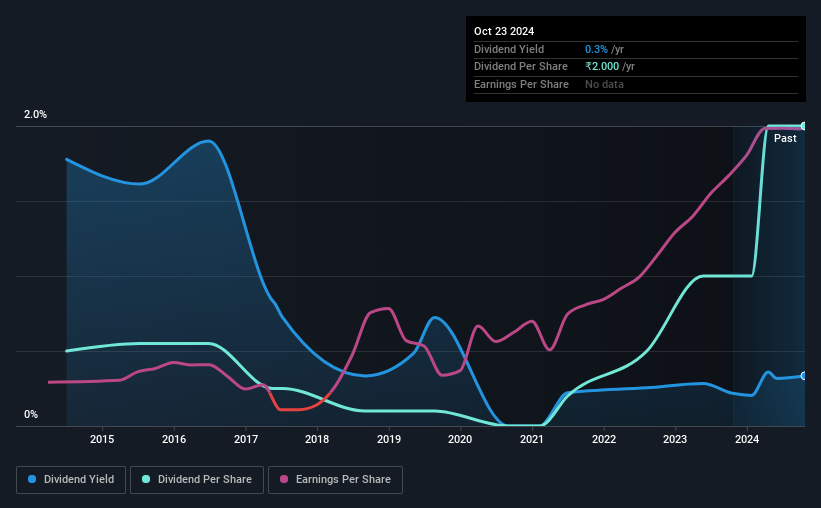Image resolution: width=821 pixels, height=508 pixels.
Task: Select the 2024 x-axis label
Action: click(747, 439)
